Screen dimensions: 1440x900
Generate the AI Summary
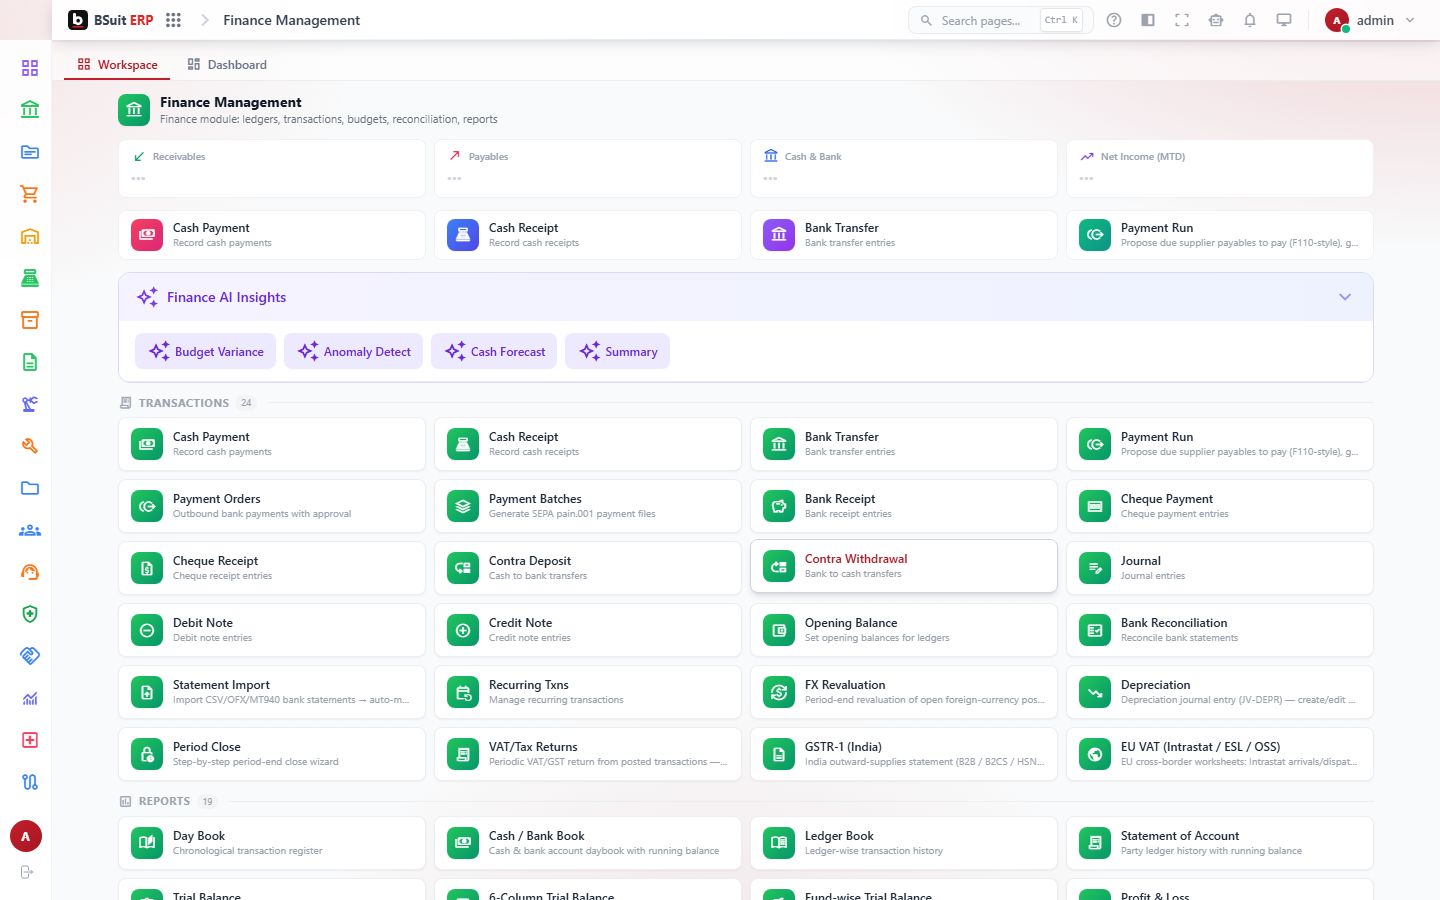tap(617, 351)
